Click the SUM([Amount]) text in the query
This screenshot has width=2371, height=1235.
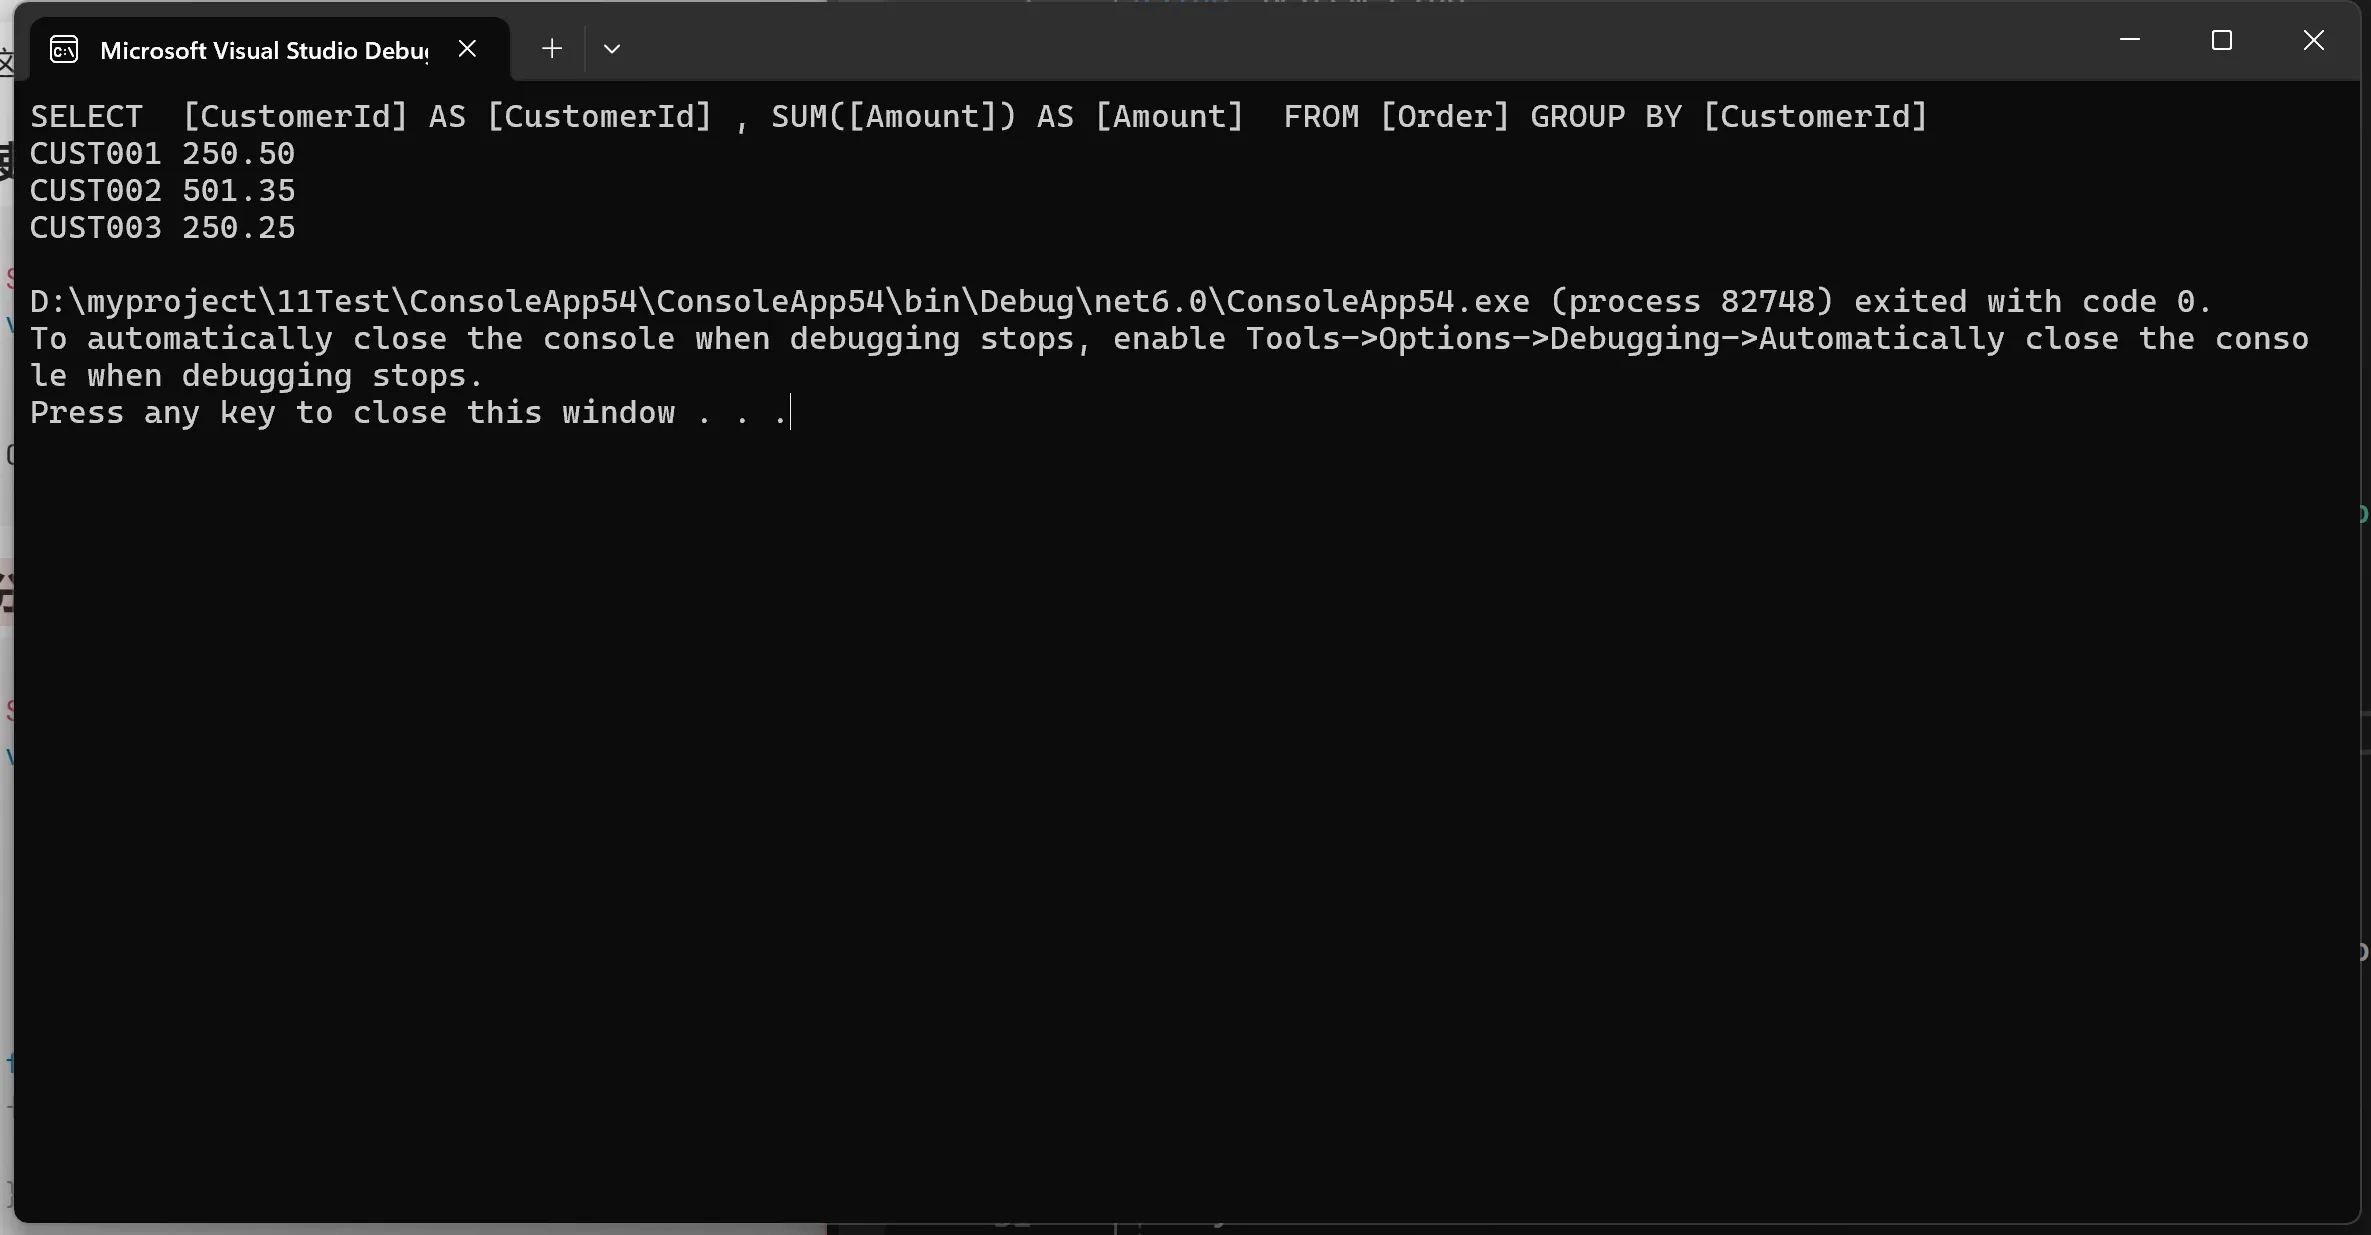(894, 117)
